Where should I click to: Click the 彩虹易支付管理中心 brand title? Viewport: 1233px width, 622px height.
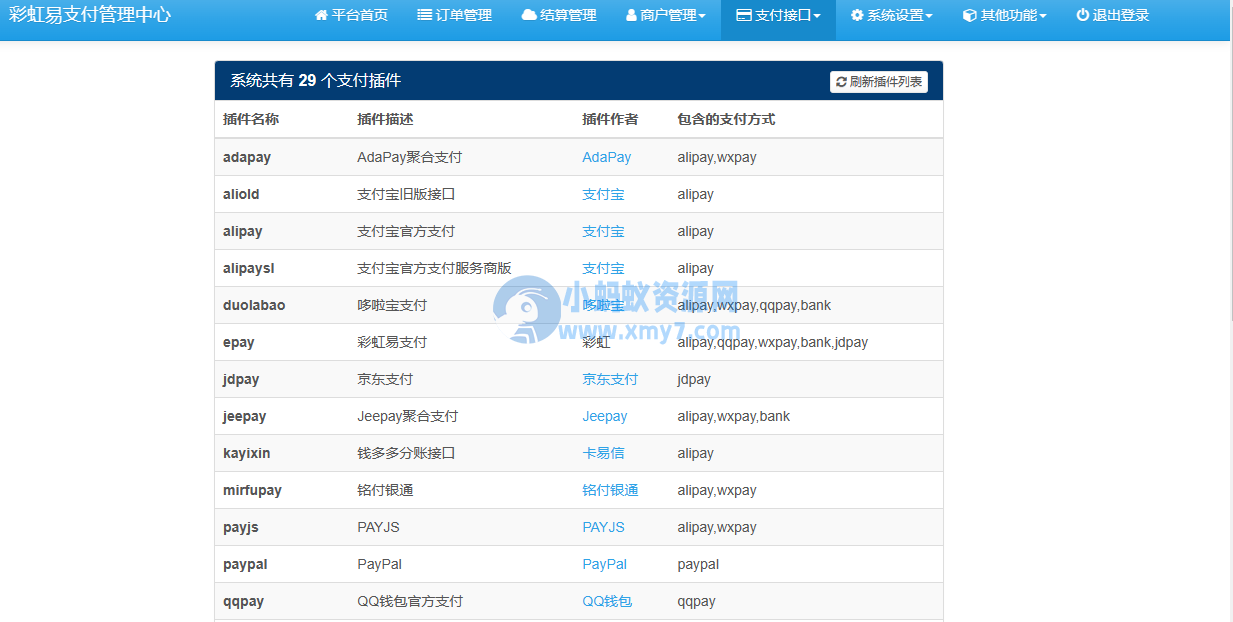pos(90,15)
